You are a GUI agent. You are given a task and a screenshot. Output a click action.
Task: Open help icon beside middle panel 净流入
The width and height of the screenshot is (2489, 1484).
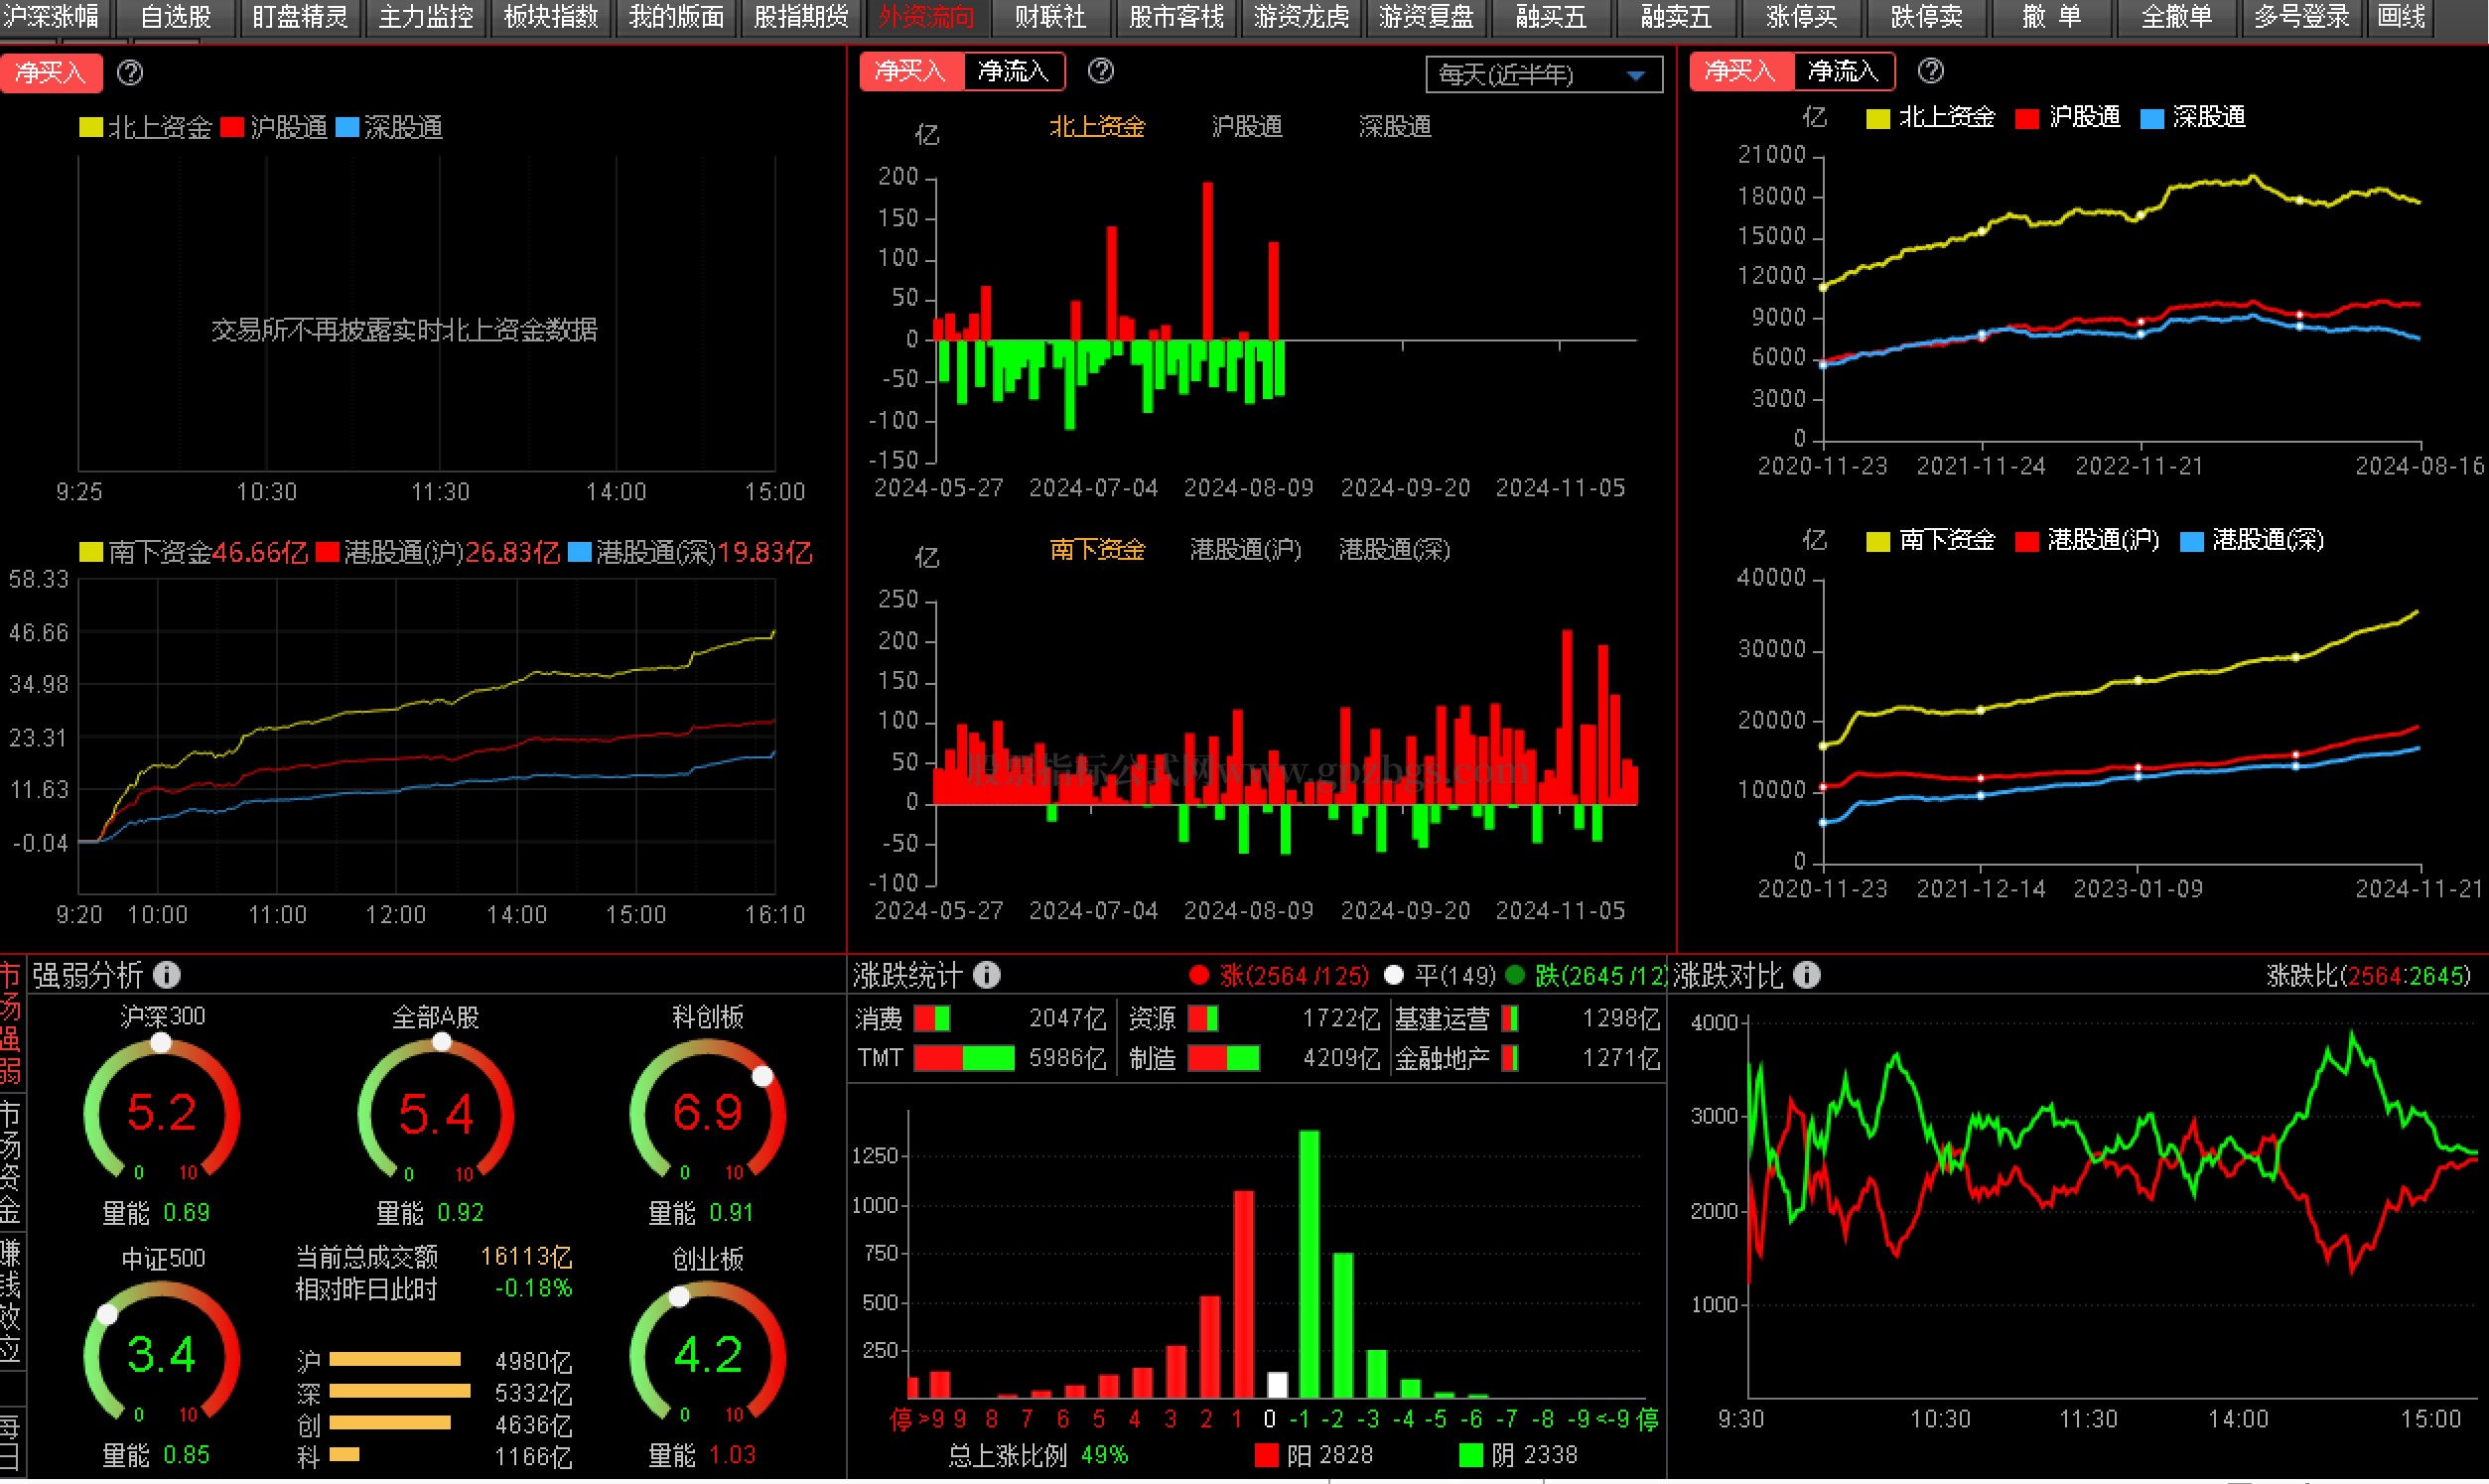(x=1101, y=71)
